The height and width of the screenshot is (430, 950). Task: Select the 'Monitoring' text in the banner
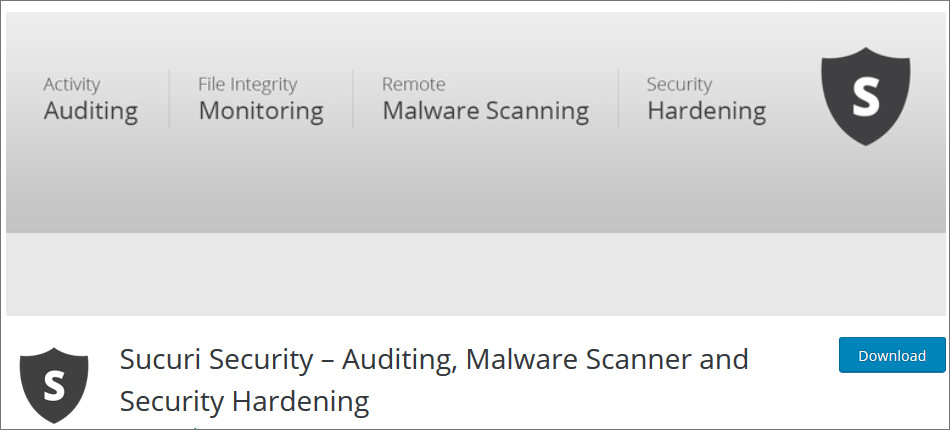click(261, 110)
